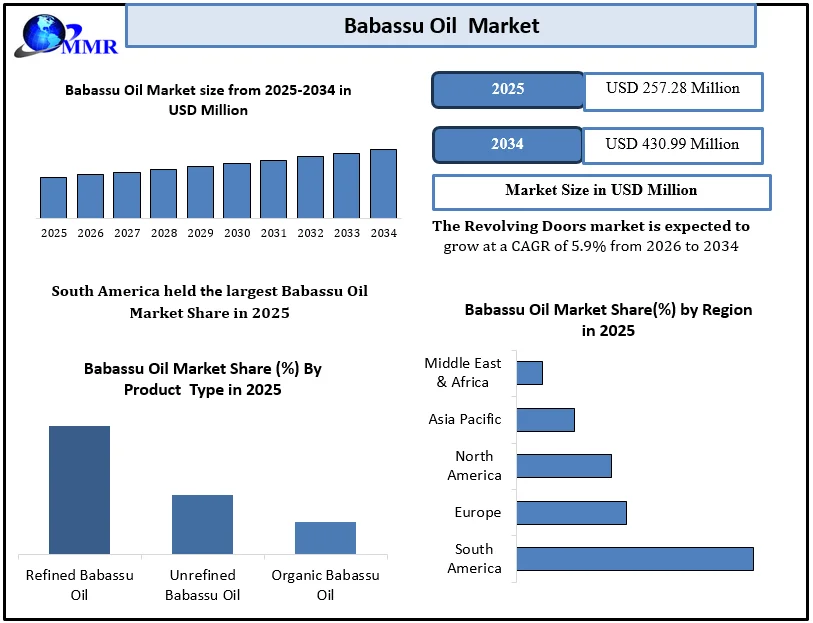Click the Unrefined Babassu Oil label
813x623 pixels.
coord(202,585)
